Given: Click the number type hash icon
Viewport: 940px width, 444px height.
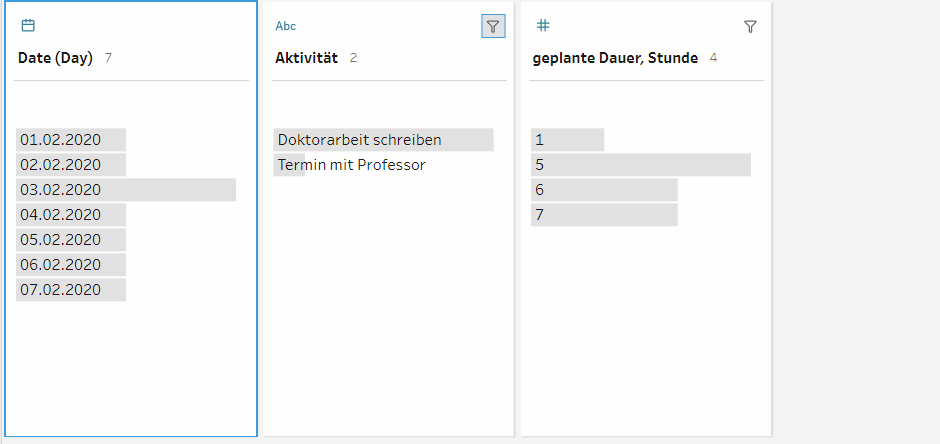Looking at the screenshot, I should 543,26.
